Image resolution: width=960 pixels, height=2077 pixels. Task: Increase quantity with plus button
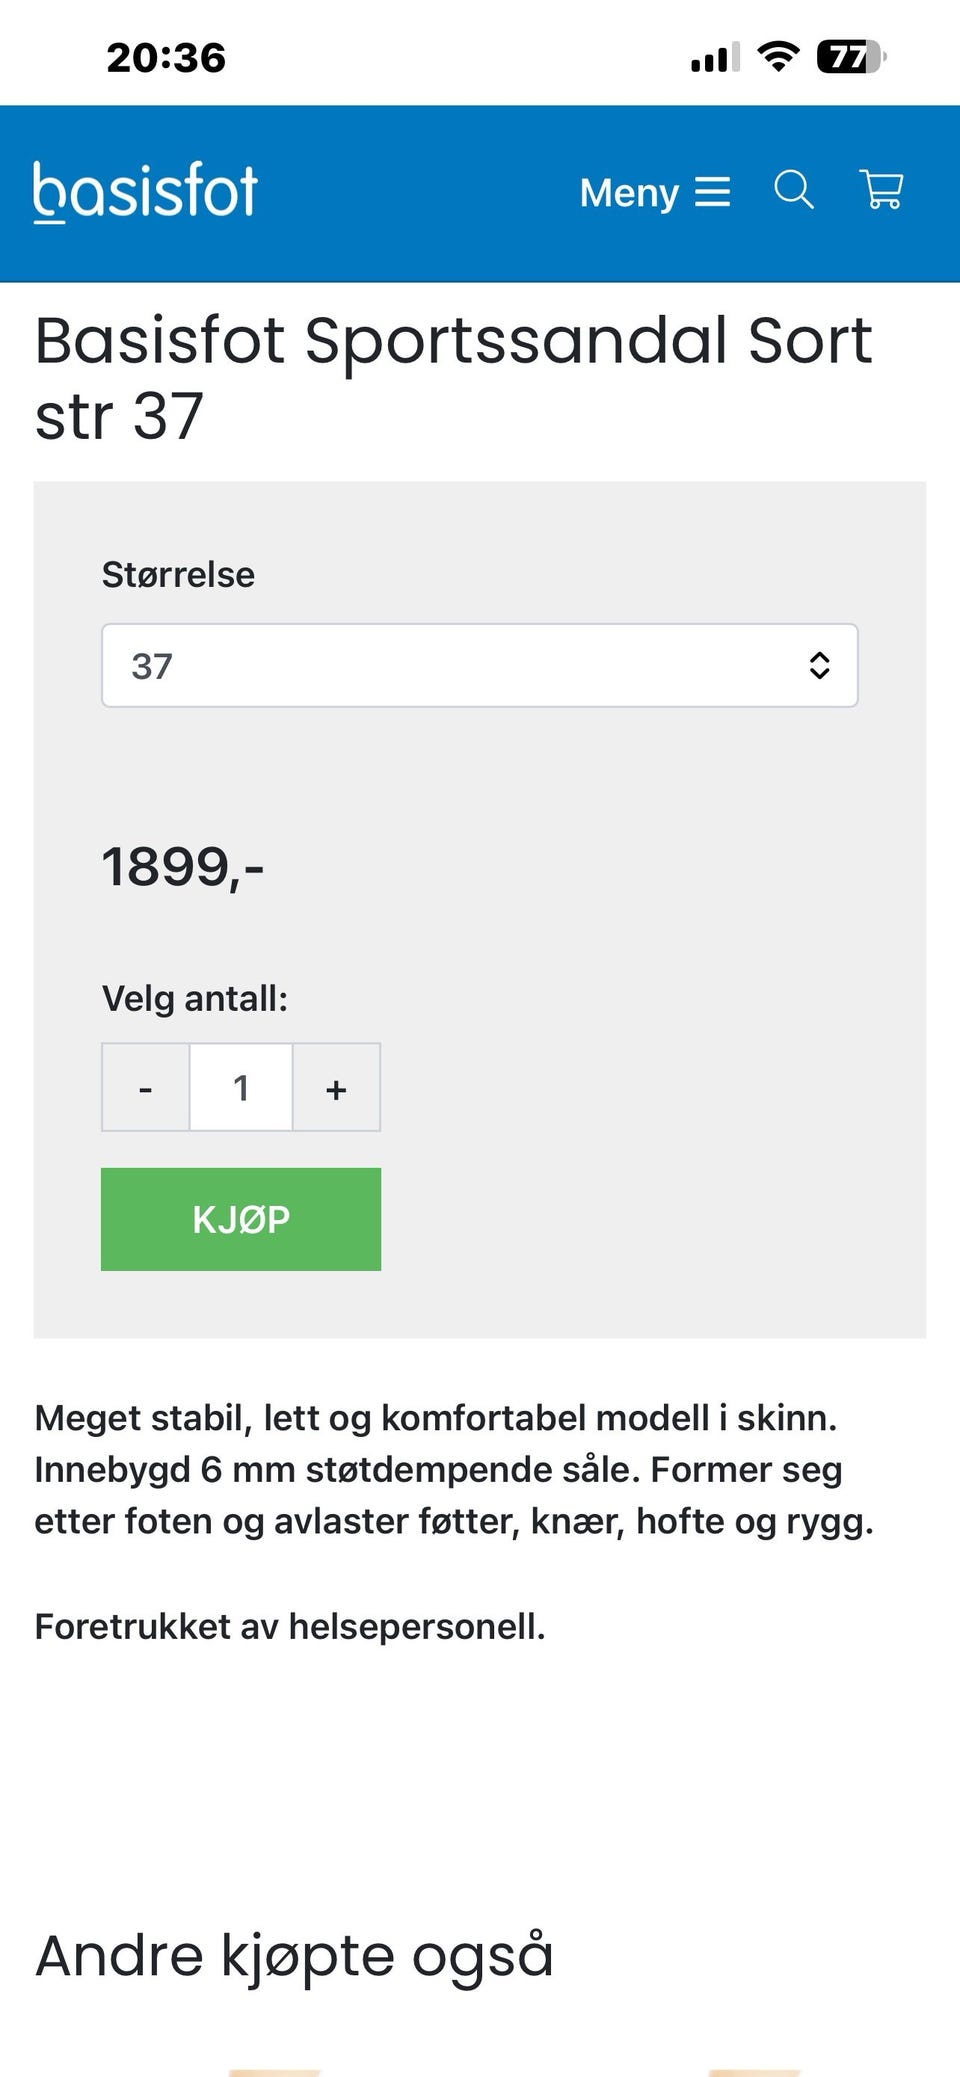pos(336,1087)
